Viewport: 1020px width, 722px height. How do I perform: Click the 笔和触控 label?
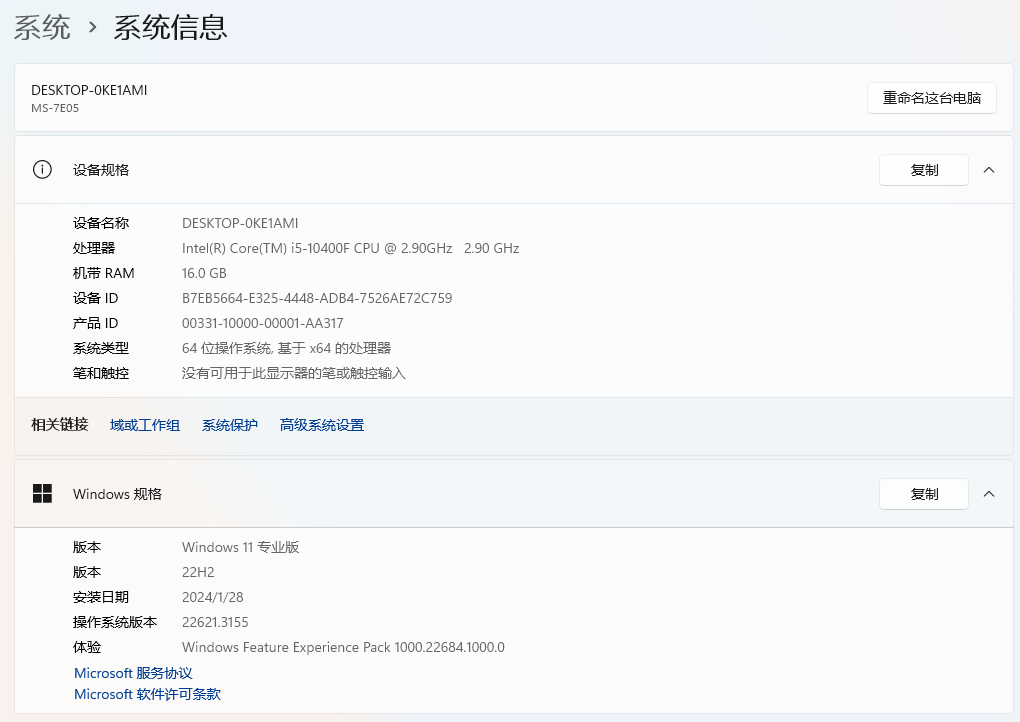[x=101, y=373]
